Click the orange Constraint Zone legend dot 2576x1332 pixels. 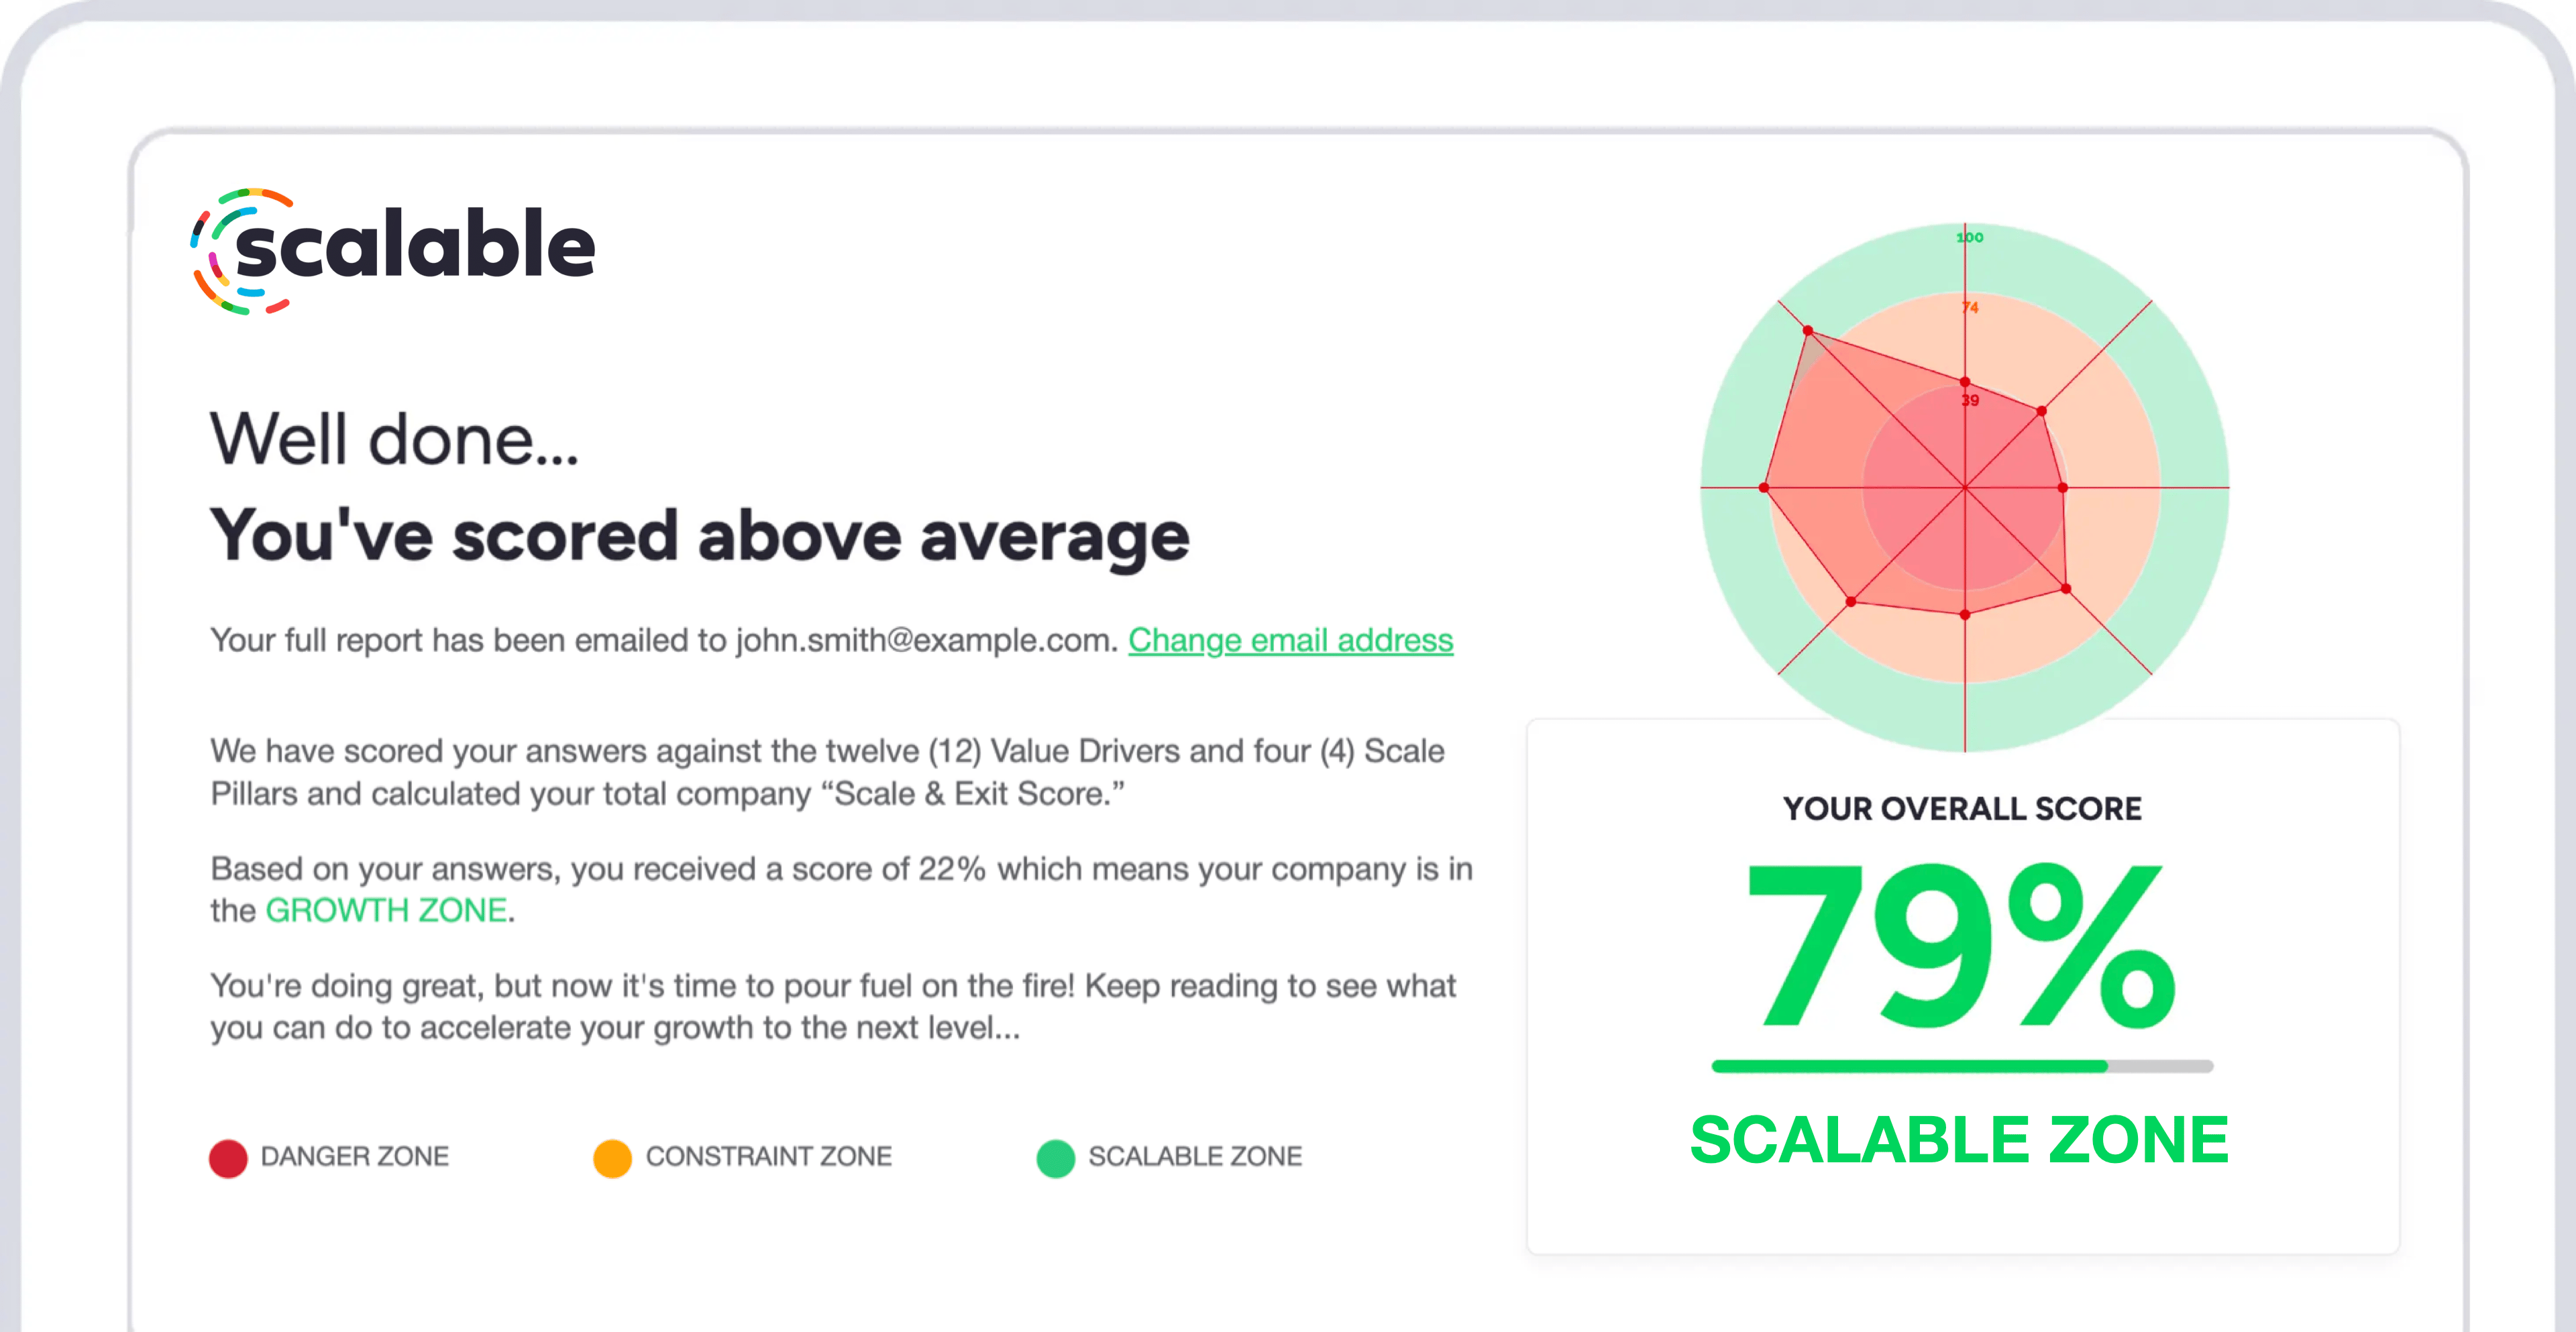tap(612, 1158)
